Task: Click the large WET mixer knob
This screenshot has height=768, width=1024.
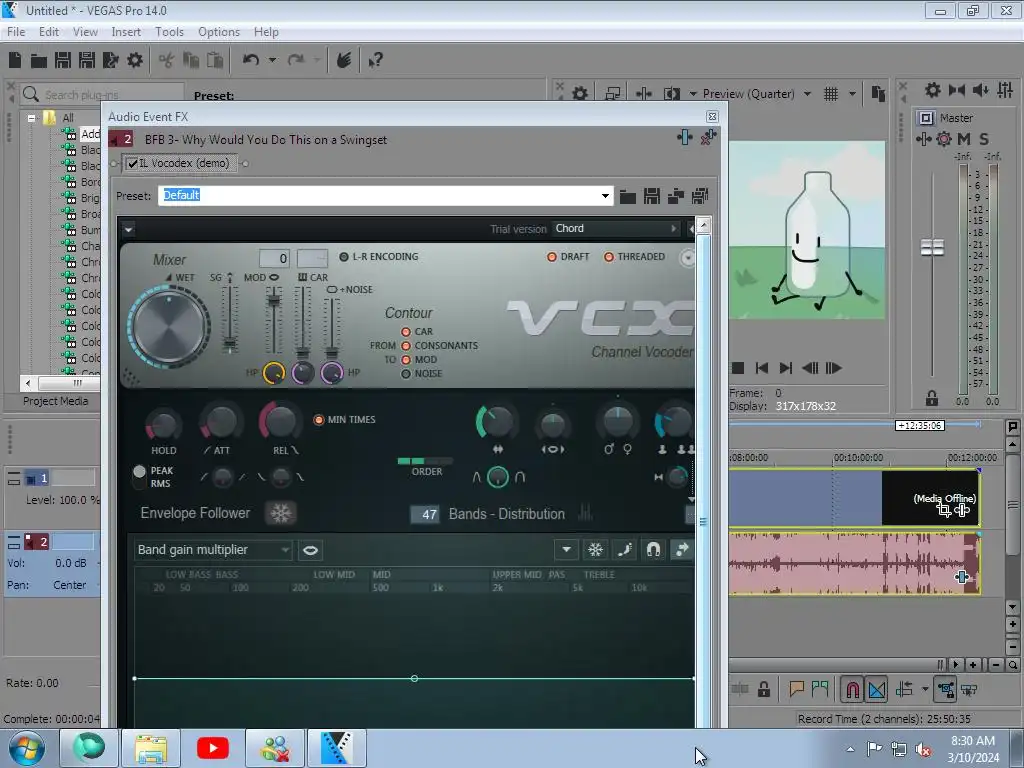Action: tap(169, 325)
